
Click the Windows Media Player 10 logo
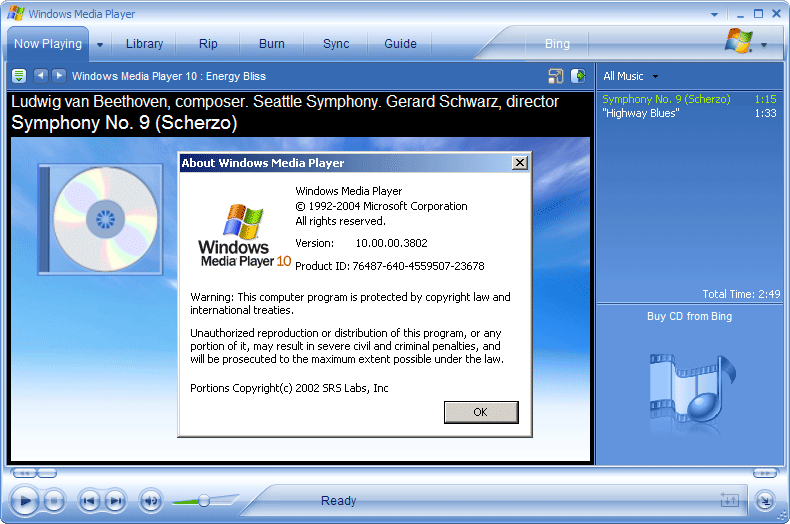tap(244, 235)
